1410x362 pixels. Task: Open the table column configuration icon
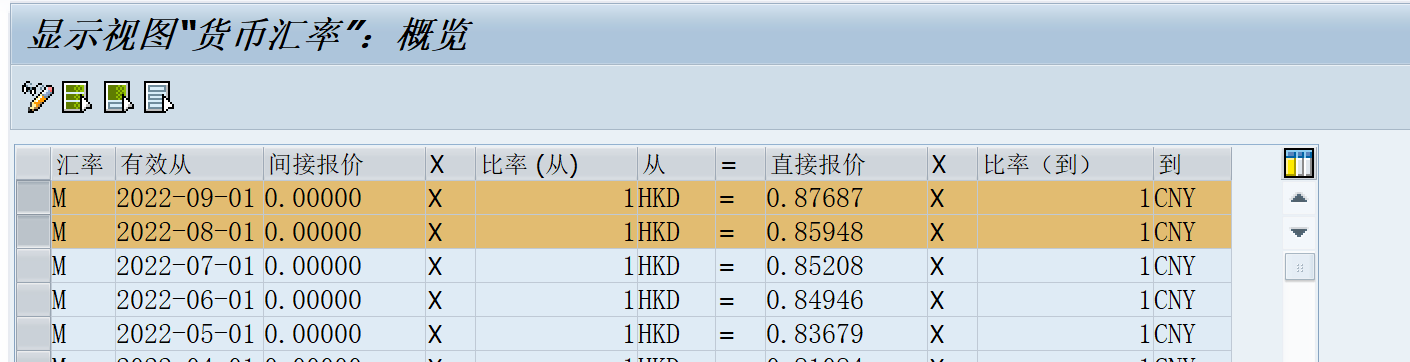[1298, 164]
